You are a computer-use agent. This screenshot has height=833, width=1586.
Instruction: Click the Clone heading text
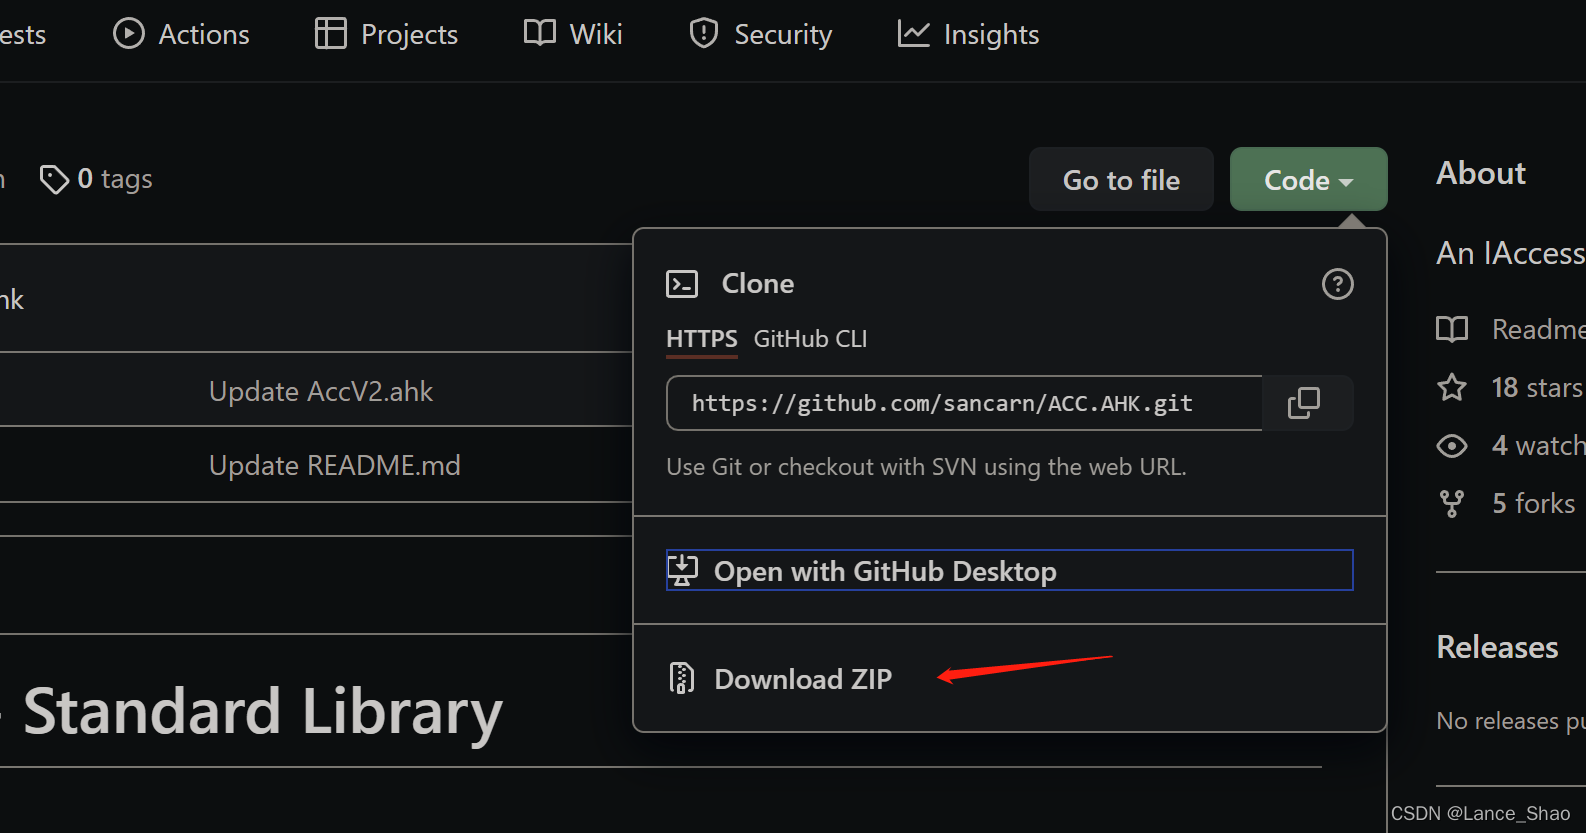click(x=758, y=284)
